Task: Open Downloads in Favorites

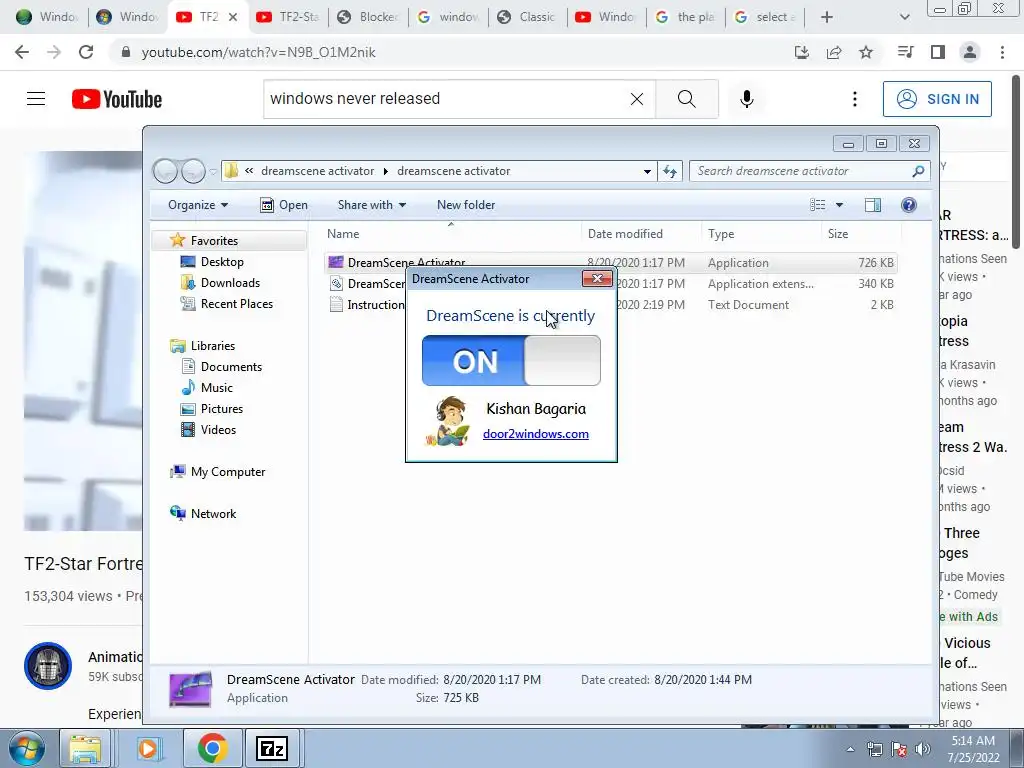Action: pyautogui.click(x=230, y=283)
